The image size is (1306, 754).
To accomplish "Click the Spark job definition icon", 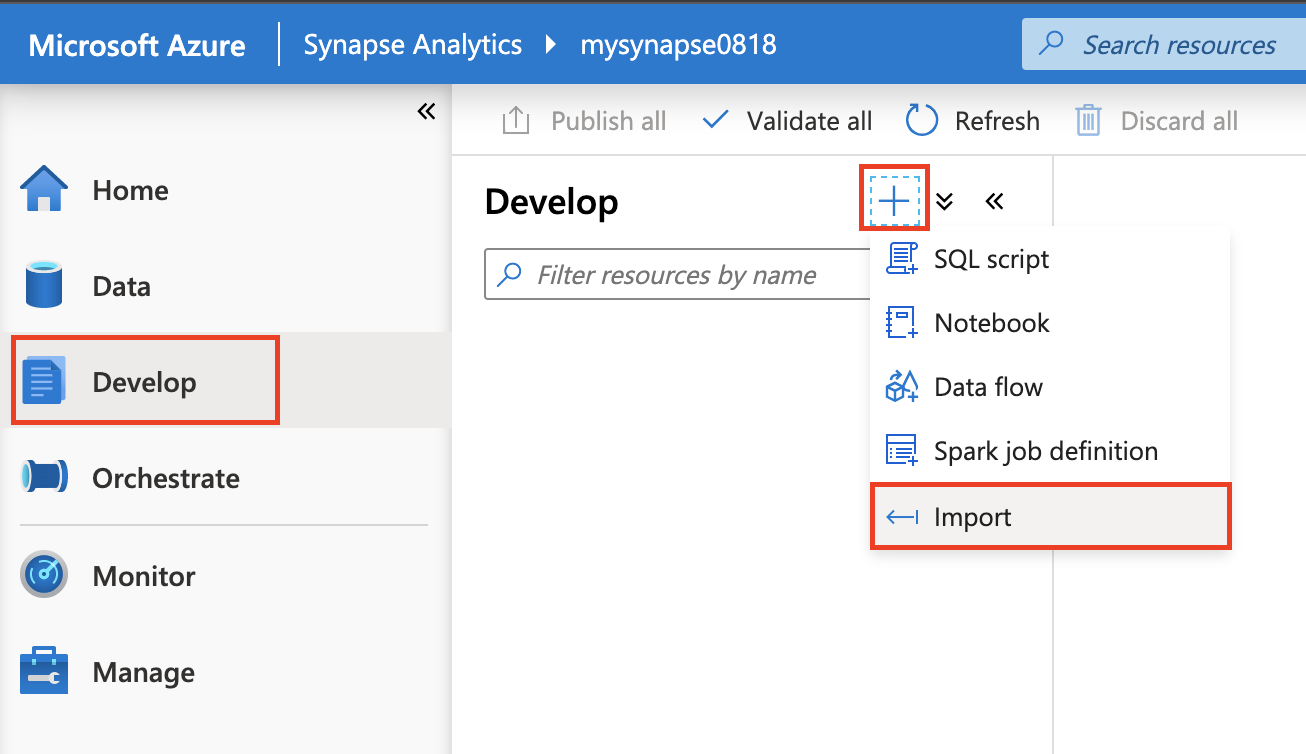I will click(902, 451).
